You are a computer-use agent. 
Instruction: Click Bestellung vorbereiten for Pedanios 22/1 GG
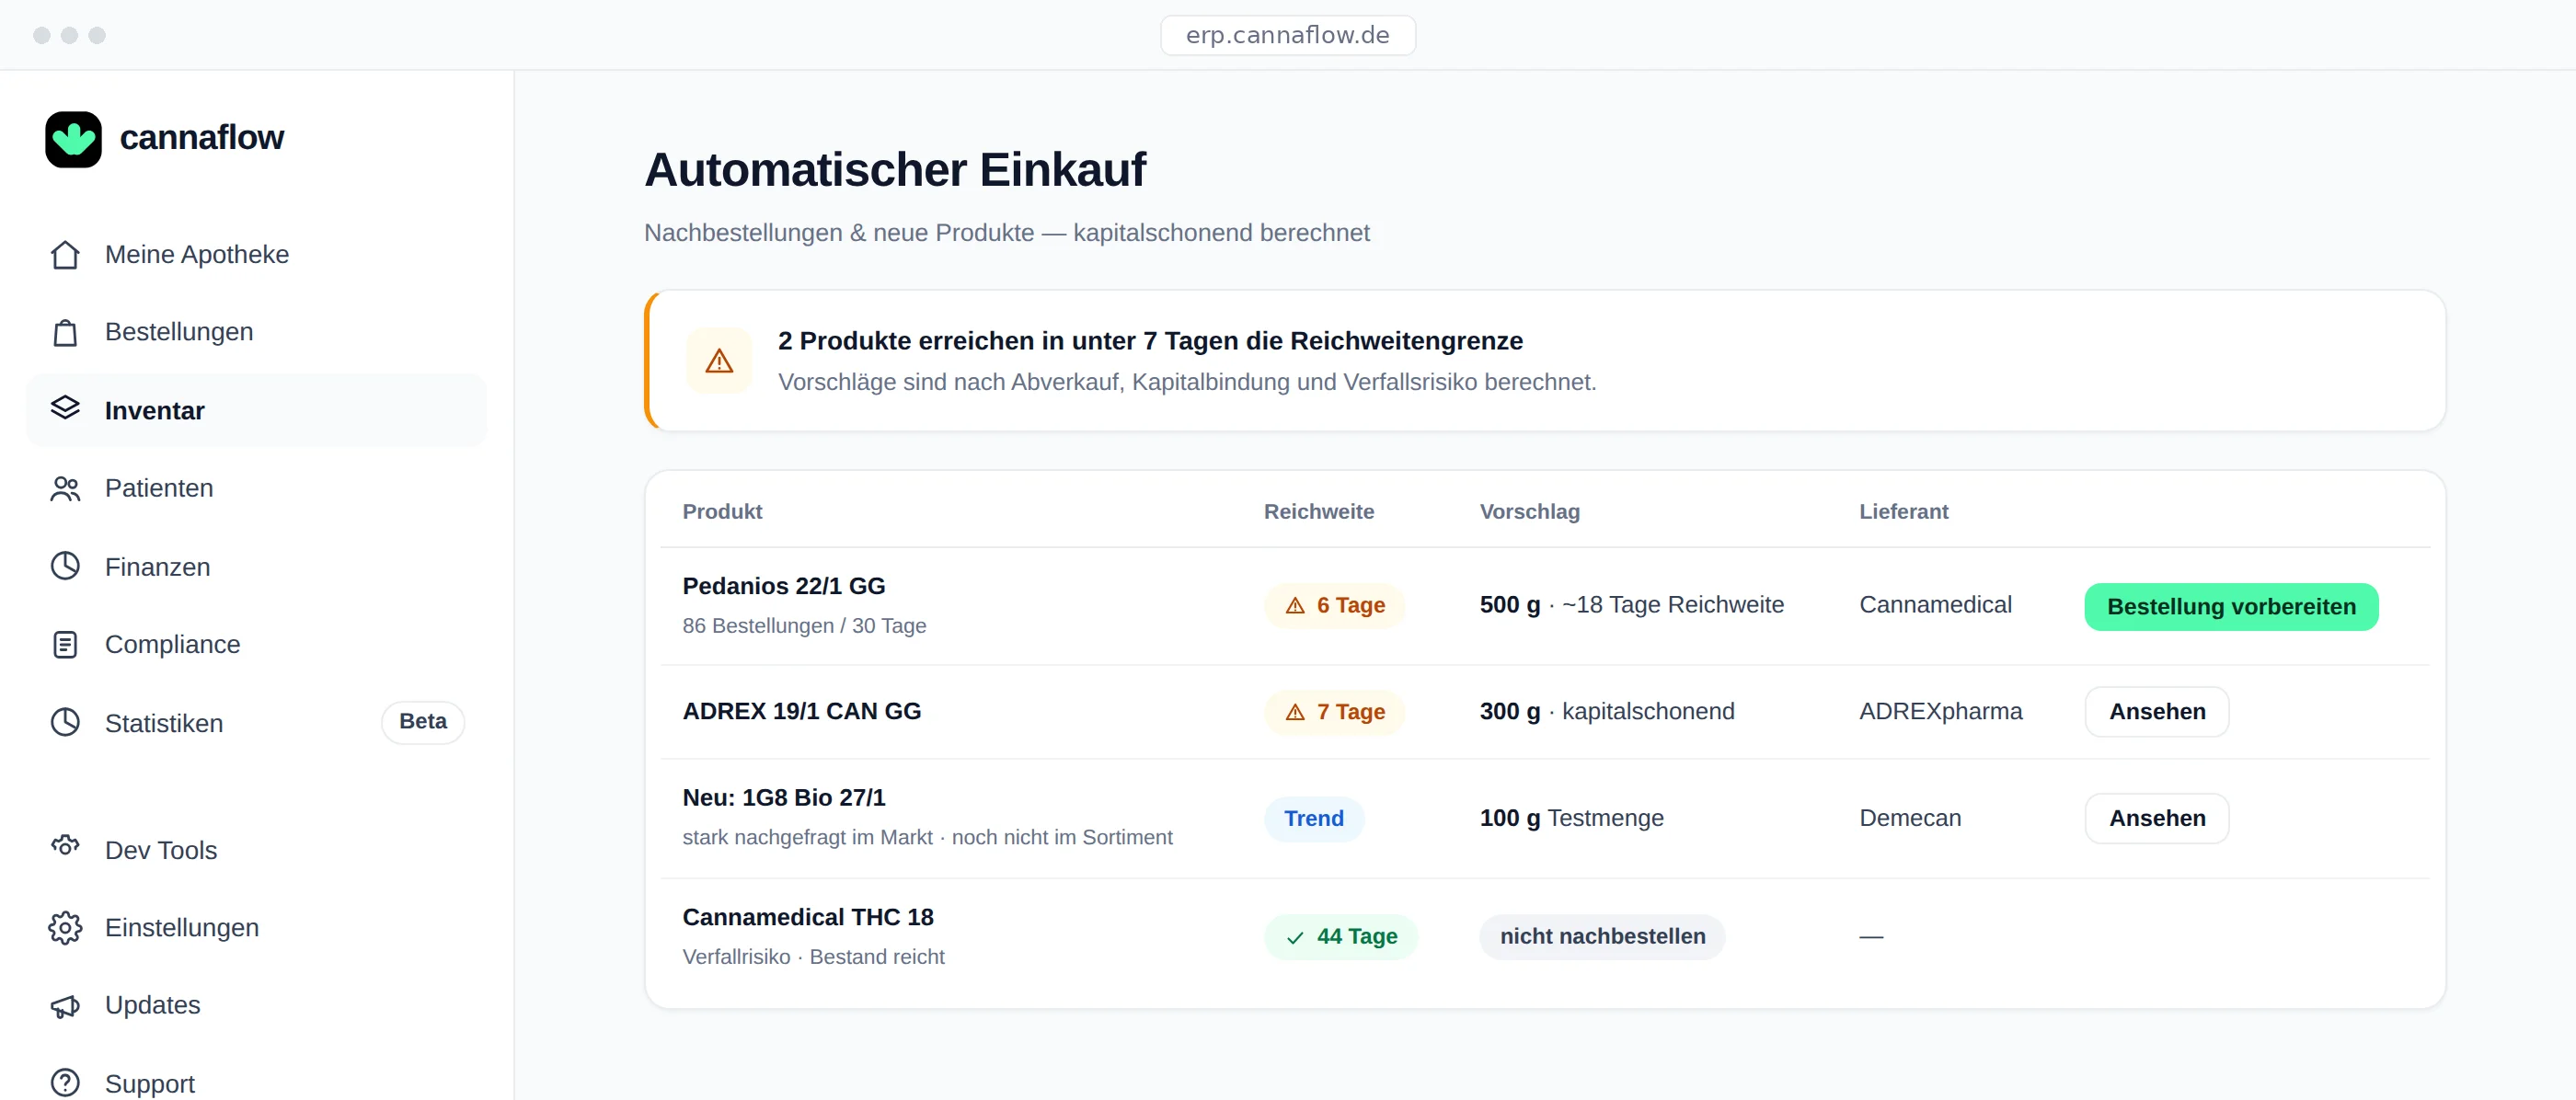coord(2231,607)
